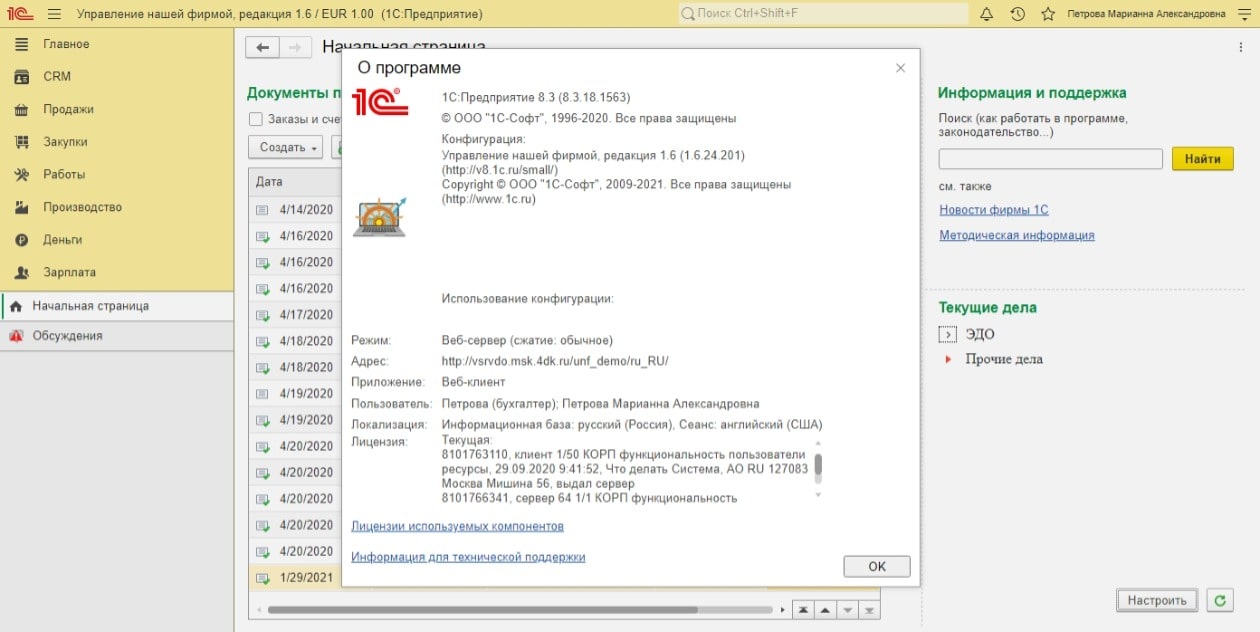Image resolution: width=1260 pixels, height=632 pixels.
Task: Select the 4/17/2020 row
Action: 295,315
